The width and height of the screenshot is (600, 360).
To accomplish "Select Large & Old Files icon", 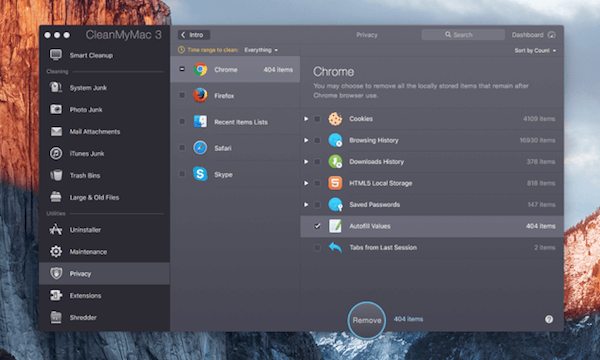I will [56, 197].
